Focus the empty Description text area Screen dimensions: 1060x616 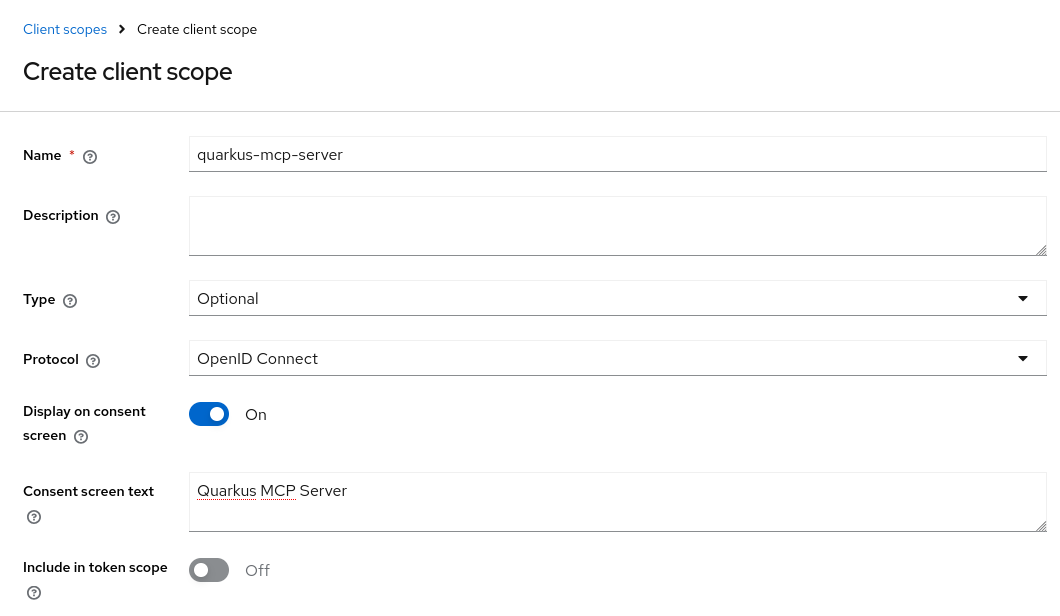617,225
